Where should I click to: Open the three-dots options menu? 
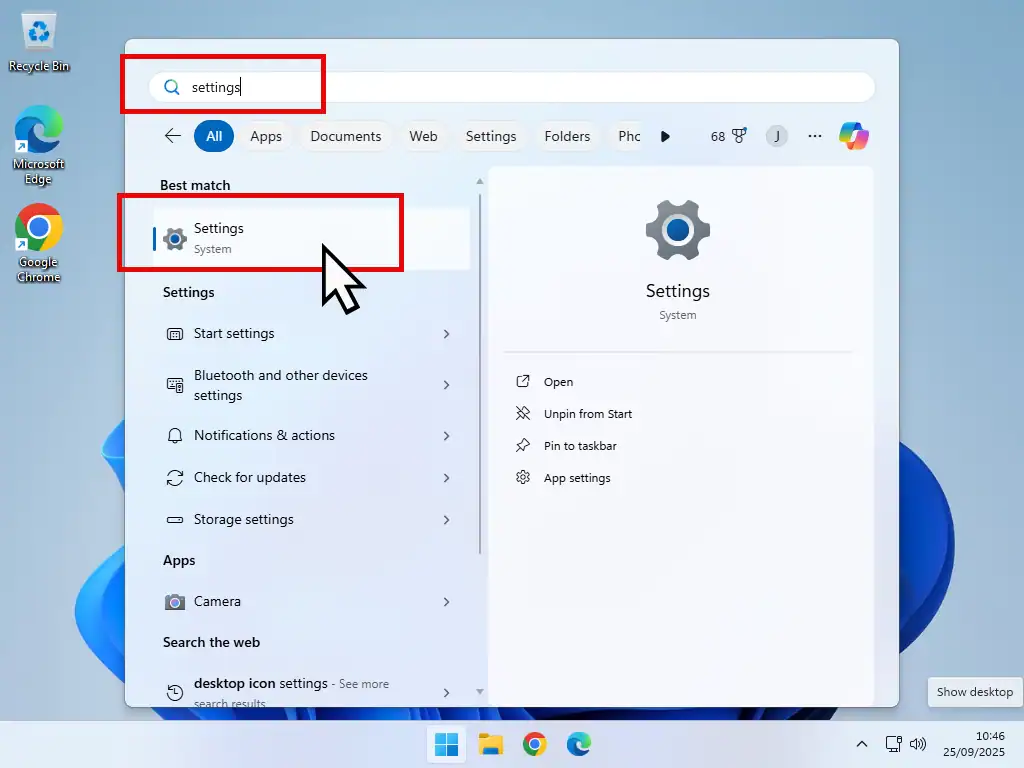814,136
